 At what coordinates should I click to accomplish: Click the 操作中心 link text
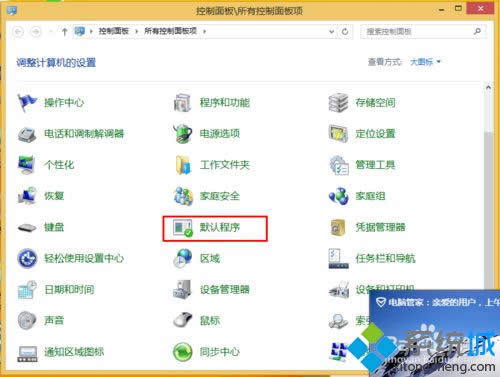click(x=64, y=103)
